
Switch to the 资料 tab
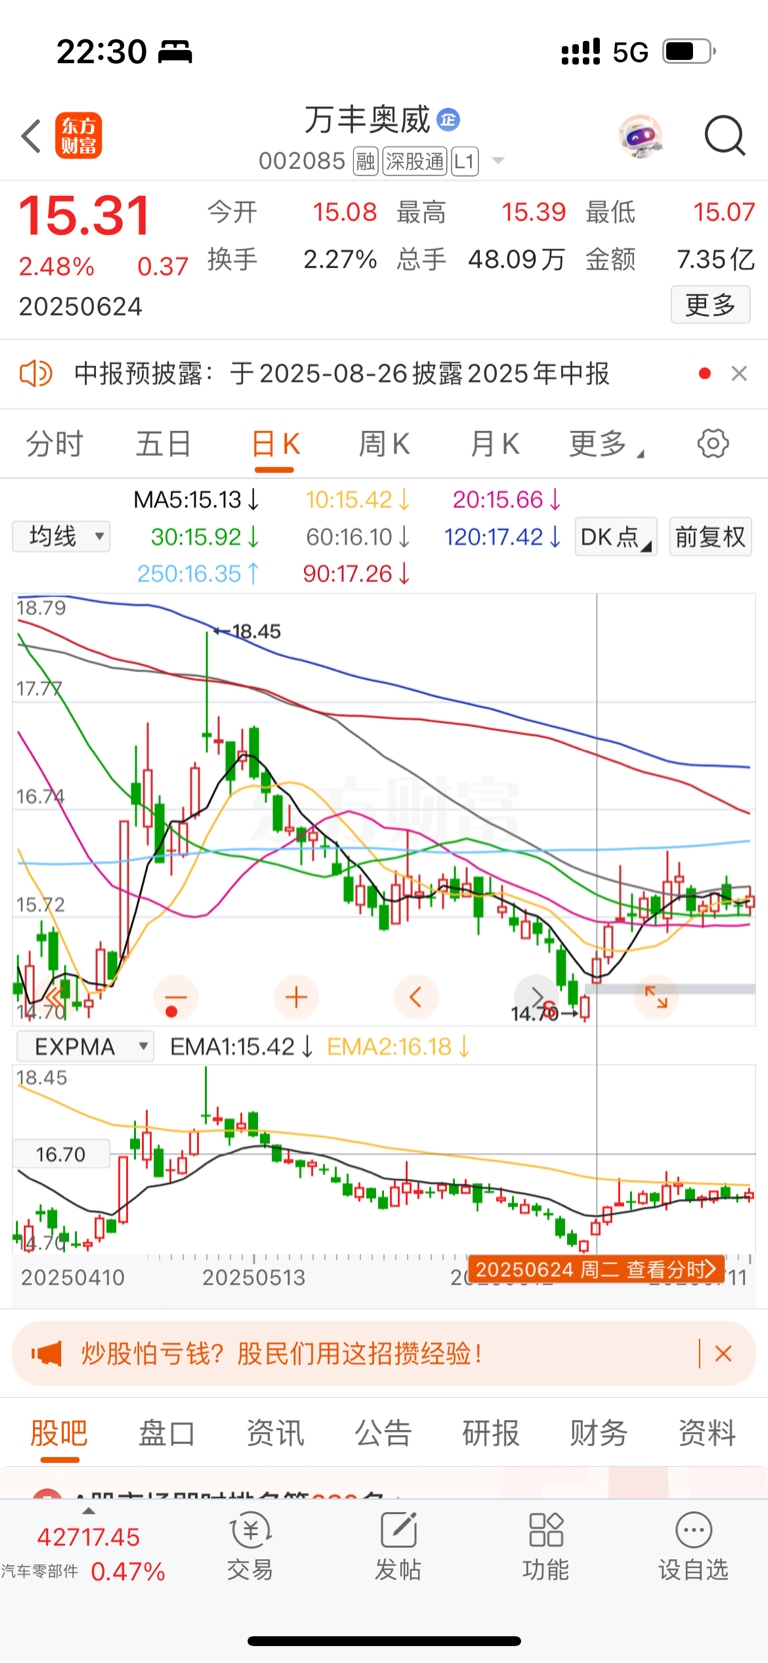(707, 1433)
